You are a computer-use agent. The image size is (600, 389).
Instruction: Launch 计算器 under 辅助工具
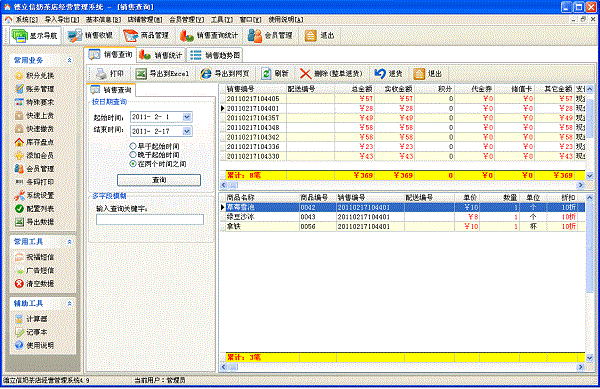coord(31,319)
